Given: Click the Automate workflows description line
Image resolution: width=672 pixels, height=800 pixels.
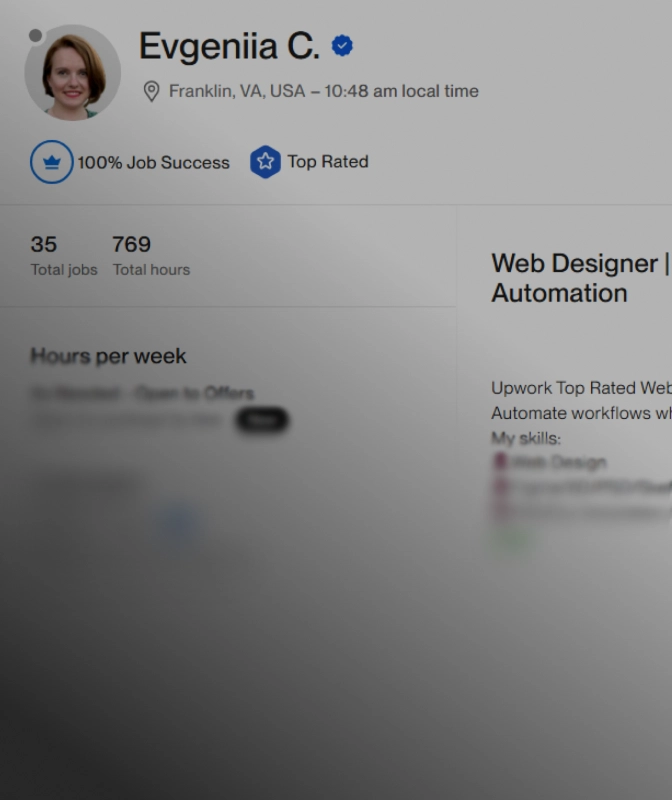Looking at the screenshot, I should click(580, 413).
